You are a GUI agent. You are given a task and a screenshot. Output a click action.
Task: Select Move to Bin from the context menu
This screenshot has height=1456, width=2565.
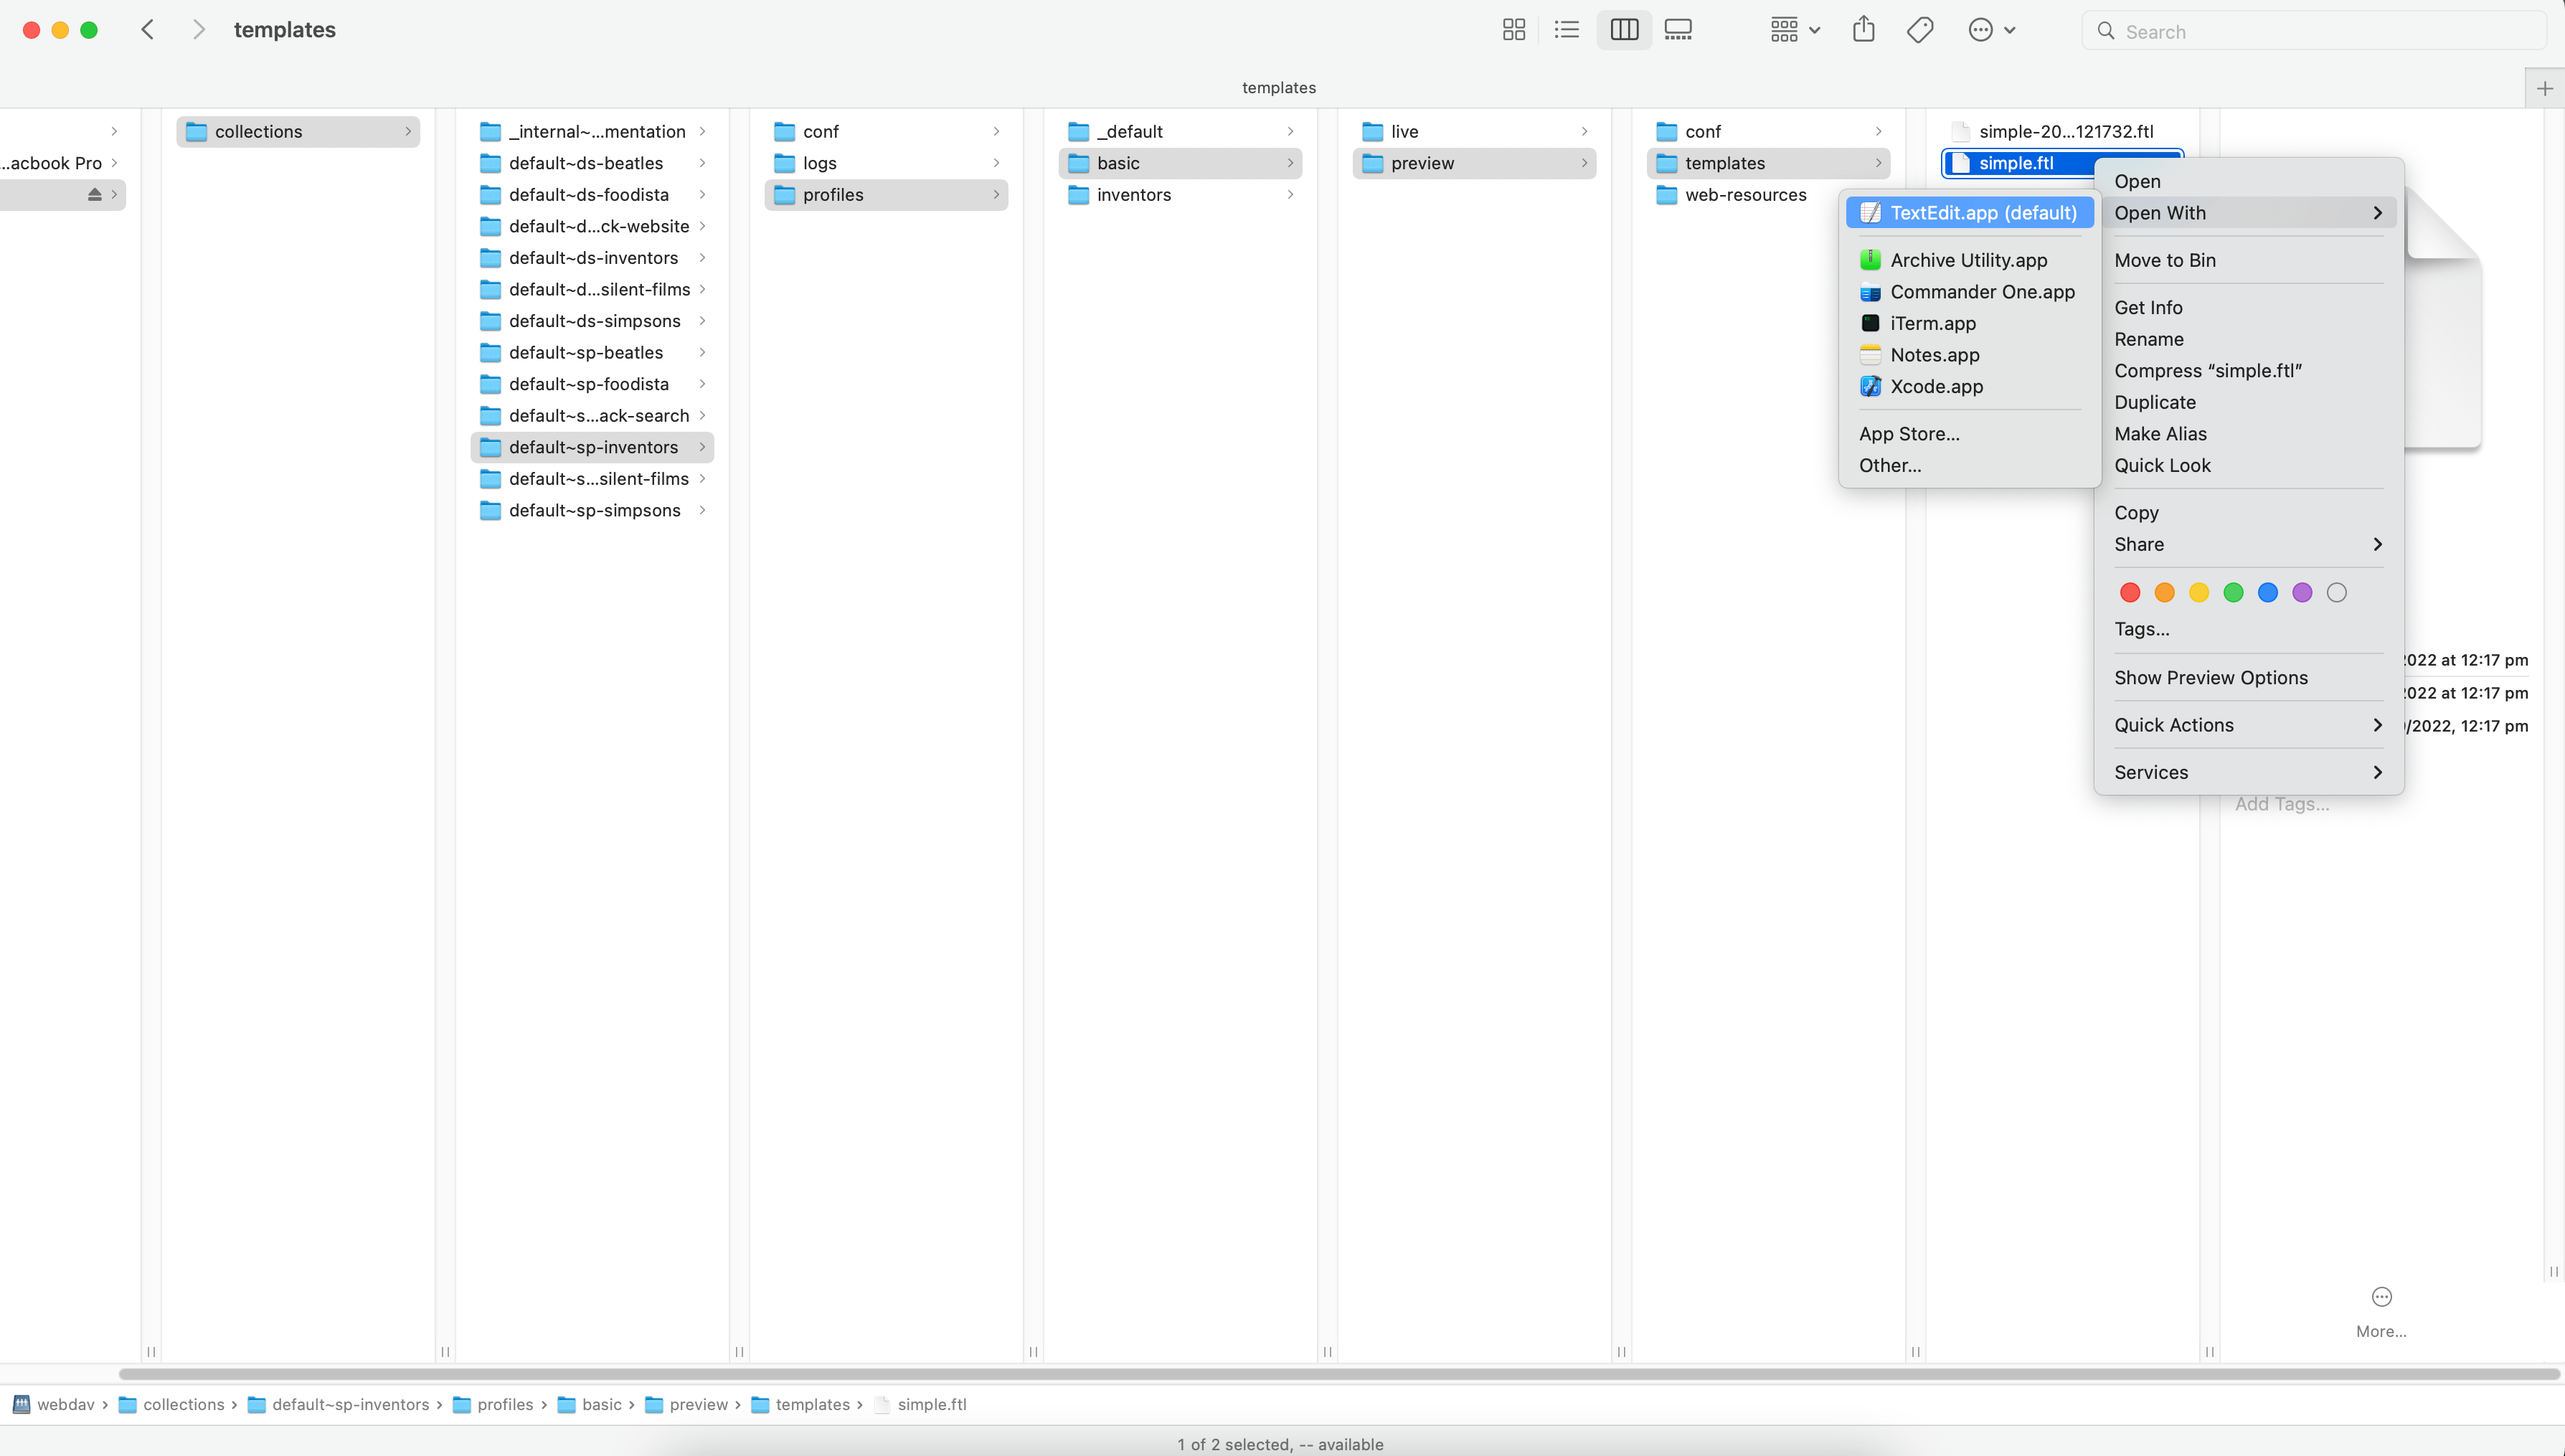pyautogui.click(x=2165, y=259)
